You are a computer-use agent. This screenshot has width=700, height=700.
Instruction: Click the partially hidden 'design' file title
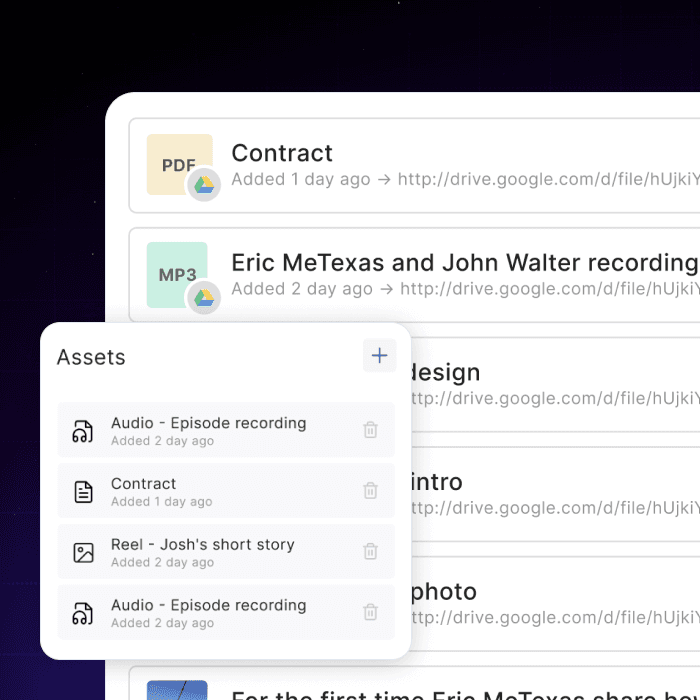[x=446, y=372]
